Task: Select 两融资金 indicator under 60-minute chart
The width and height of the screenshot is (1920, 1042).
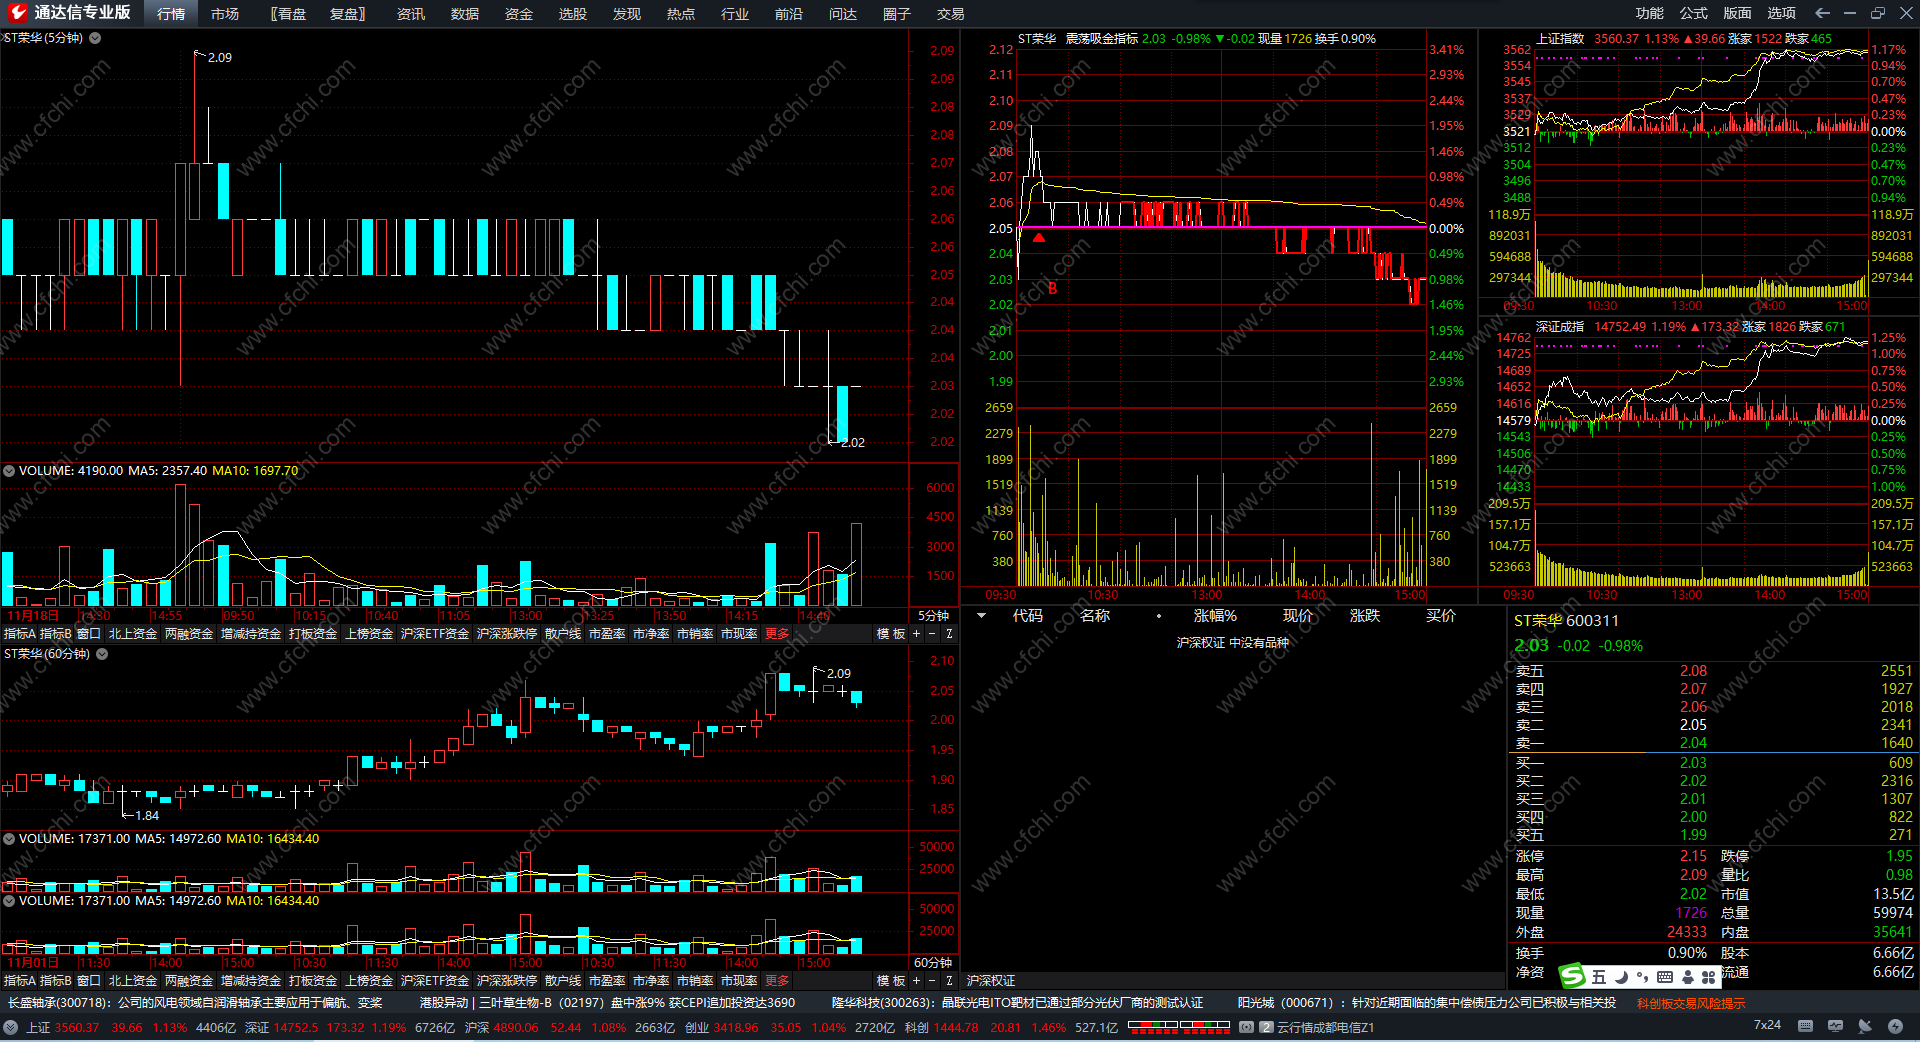Action: point(189,981)
